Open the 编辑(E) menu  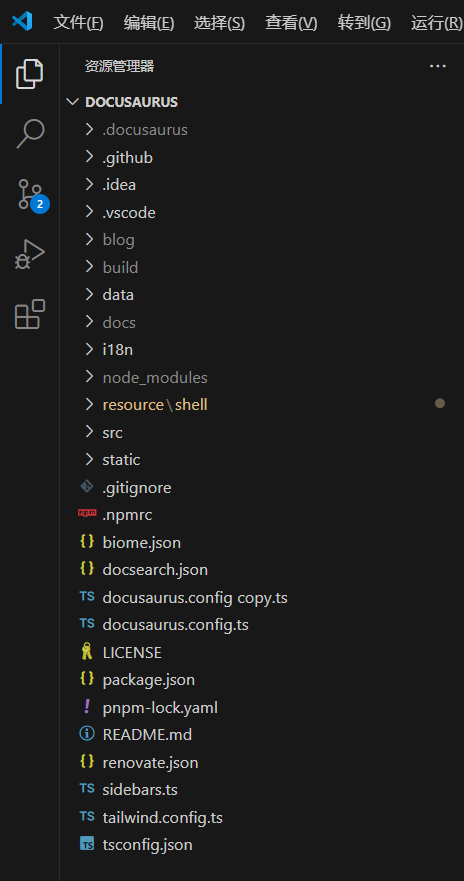tap(149, 22)
